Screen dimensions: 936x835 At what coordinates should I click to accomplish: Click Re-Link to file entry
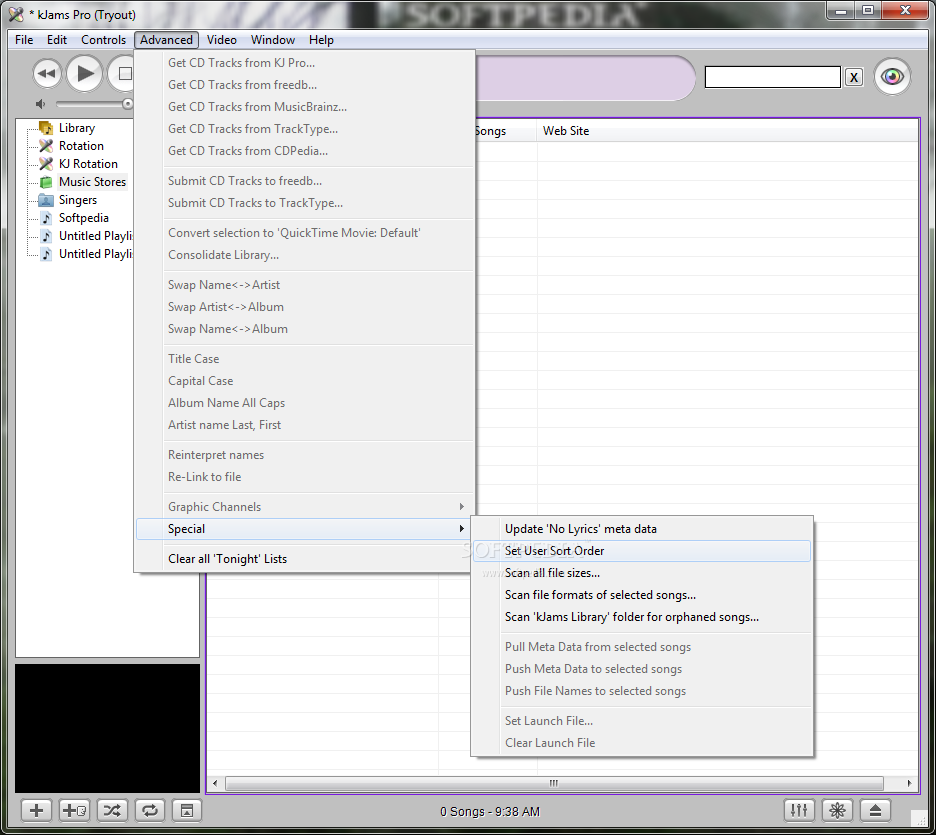[304, 477]
